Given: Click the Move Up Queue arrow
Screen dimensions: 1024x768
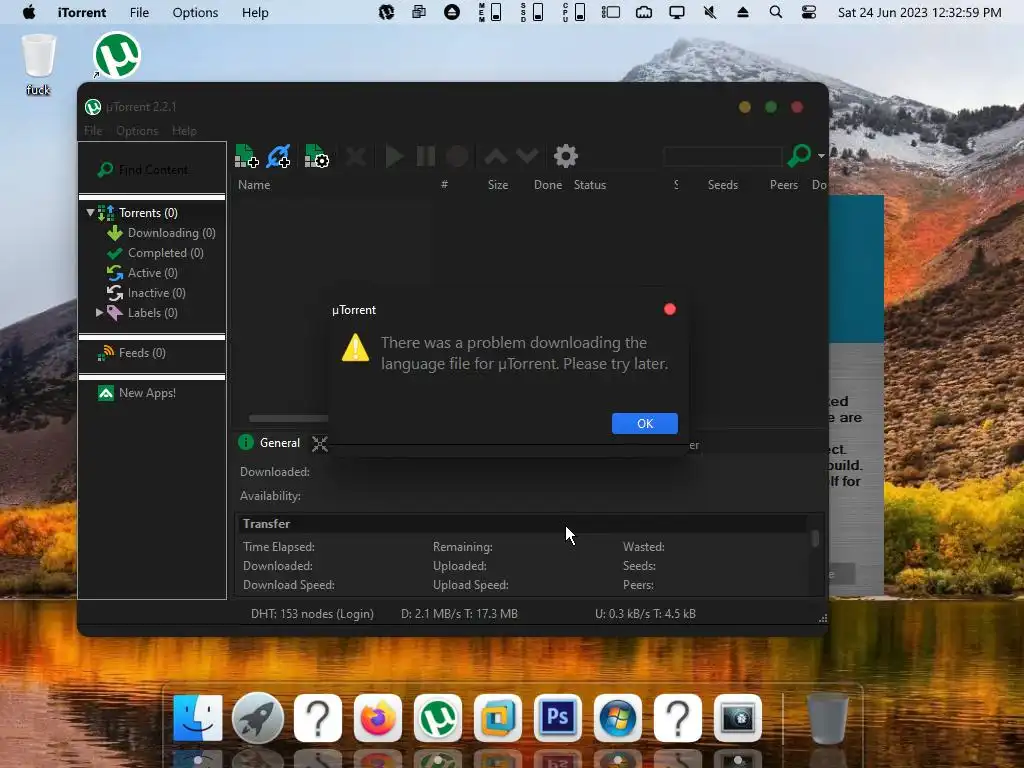Looking at the screenshot, I should [x=496, y=156].
